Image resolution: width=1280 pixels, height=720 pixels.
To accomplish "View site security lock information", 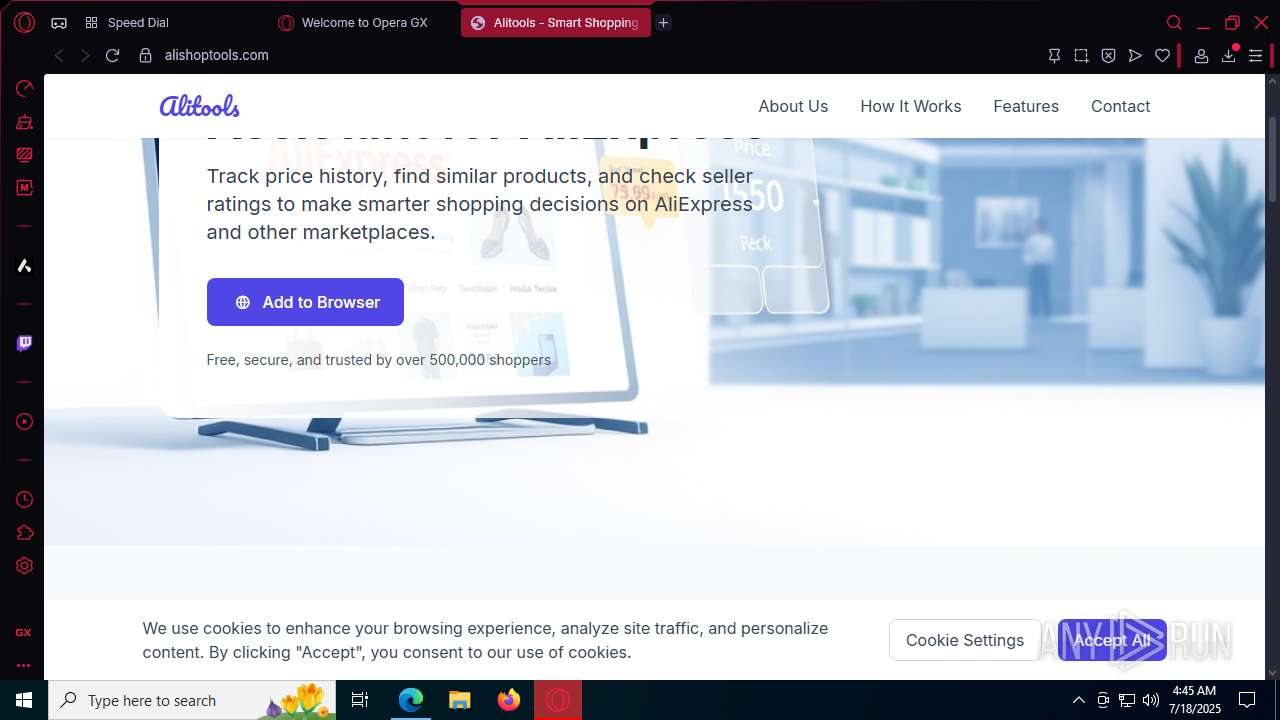I will coord(146,56).
